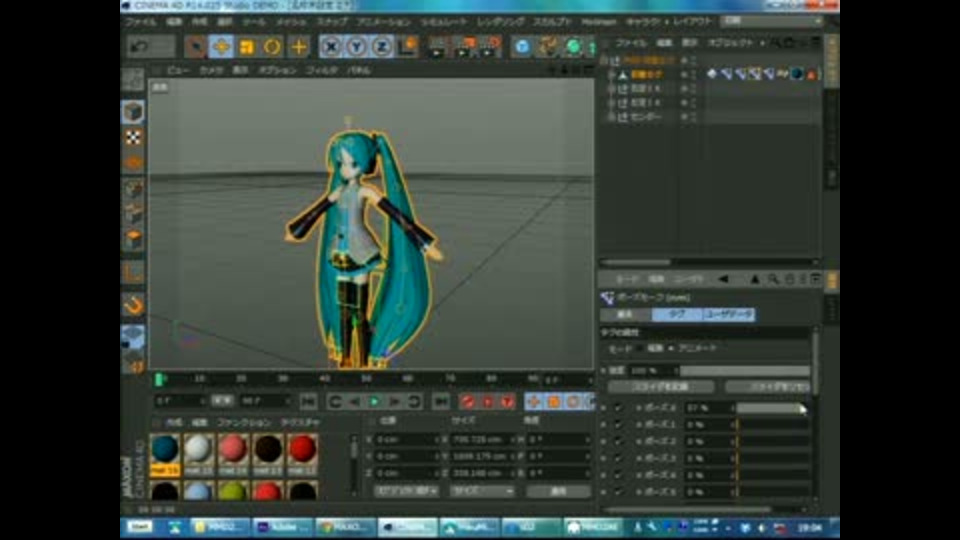Screen dimensions: 960x540
Task: Click the last-used tool plus icon
Action: (x=299, y=47)
